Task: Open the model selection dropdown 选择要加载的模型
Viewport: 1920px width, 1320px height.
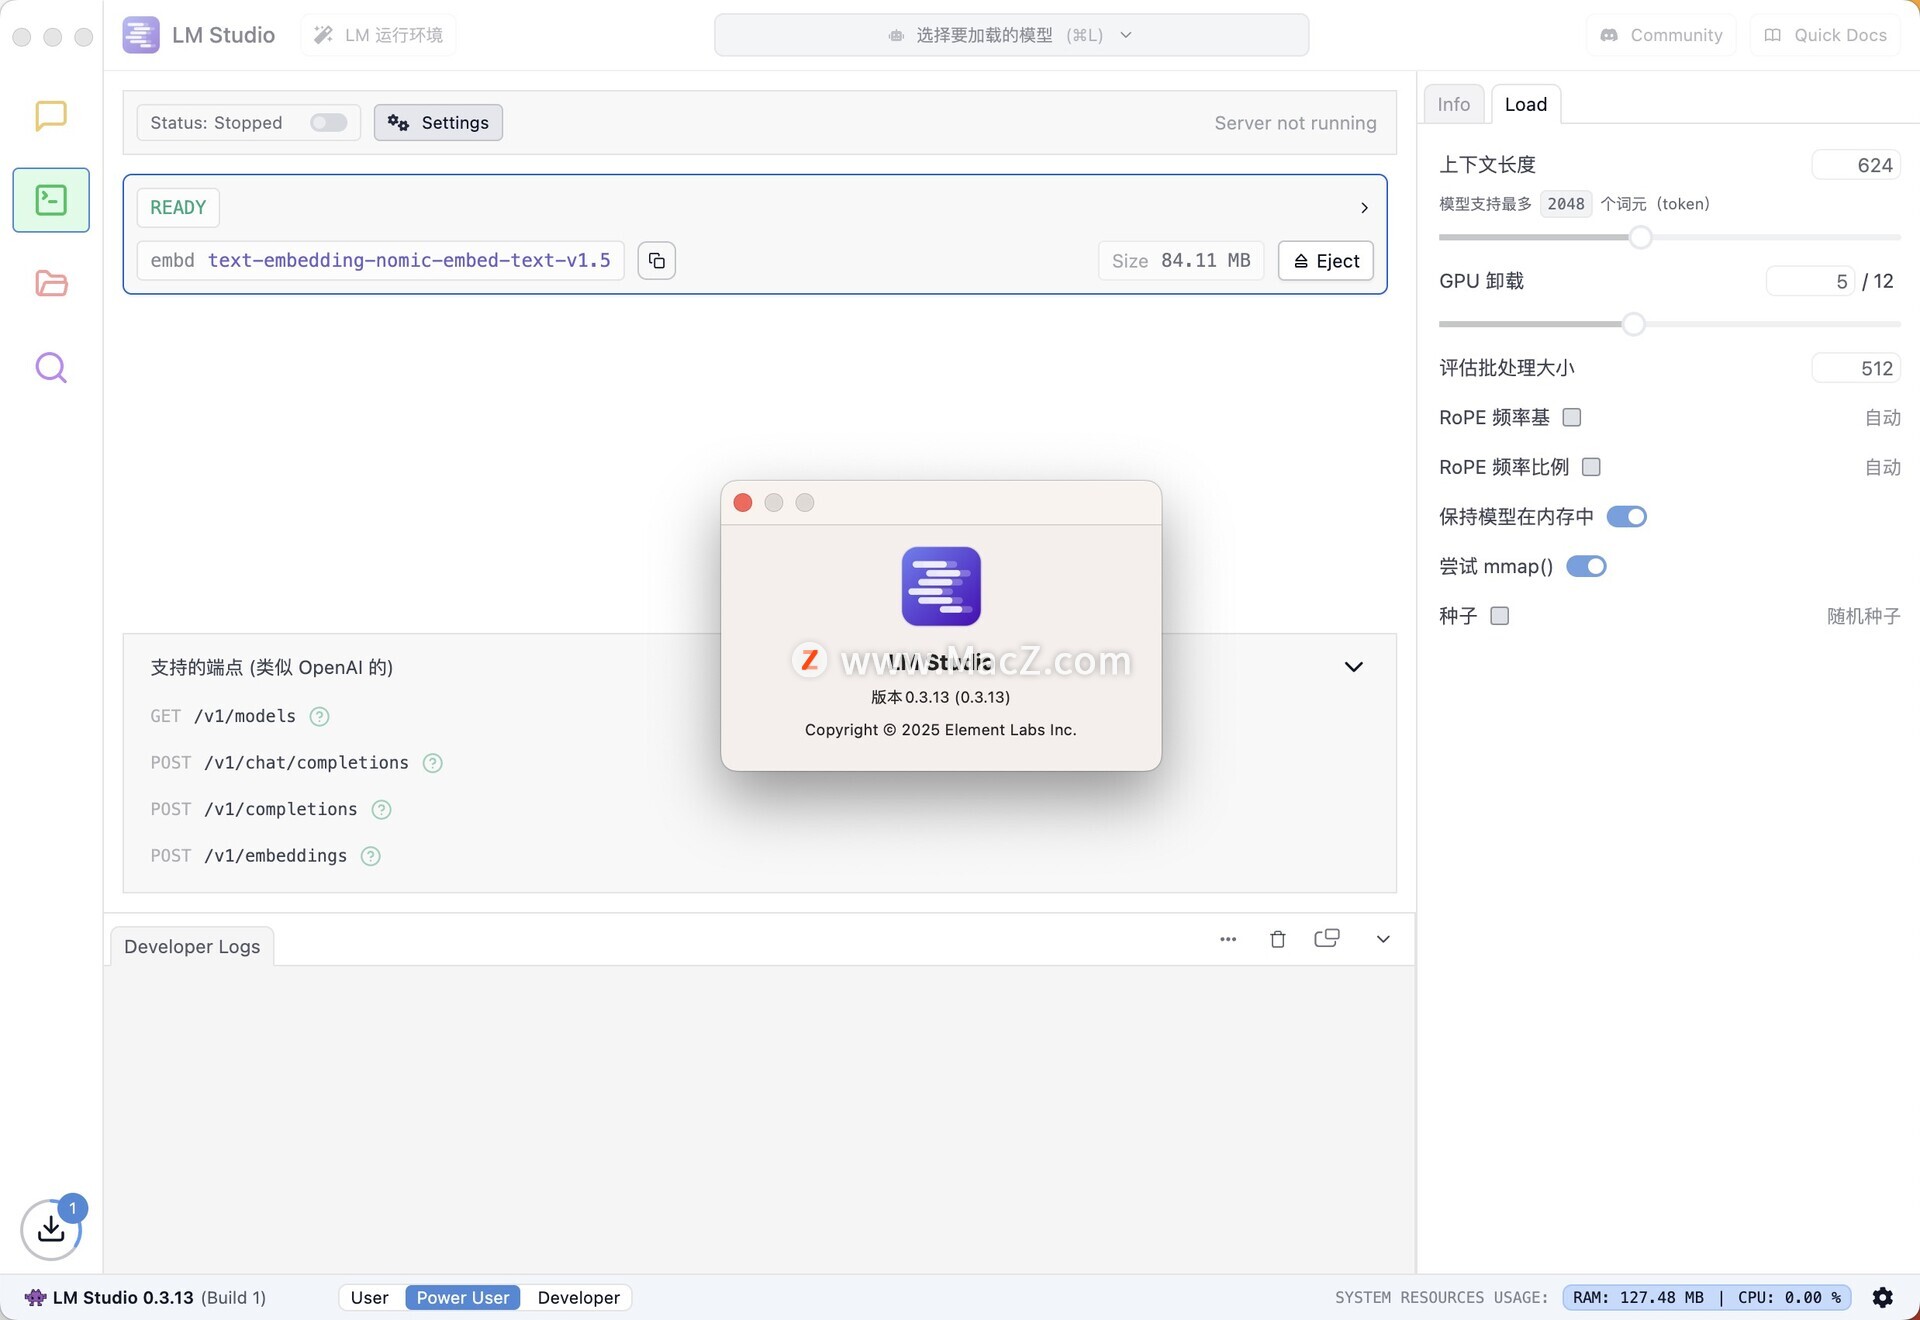Action: coord(1011,35)
